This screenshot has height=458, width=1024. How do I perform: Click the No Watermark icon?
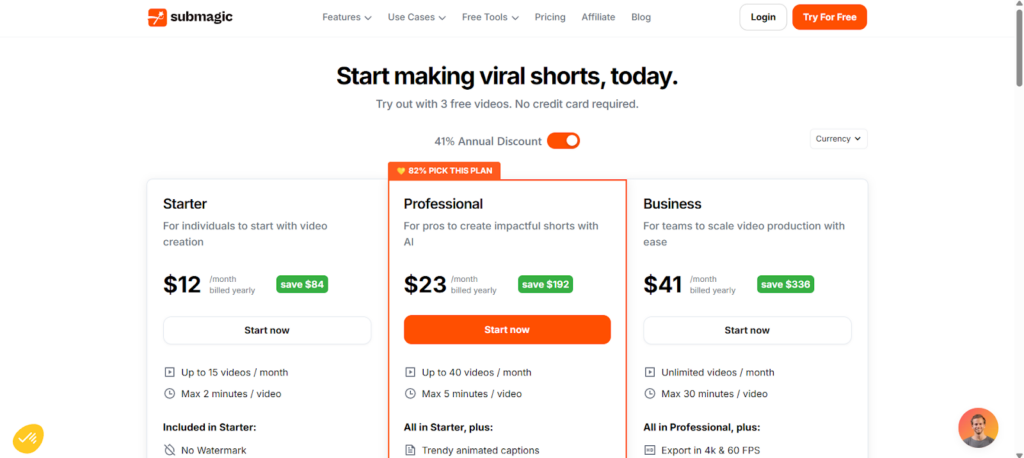click(170, 450)
